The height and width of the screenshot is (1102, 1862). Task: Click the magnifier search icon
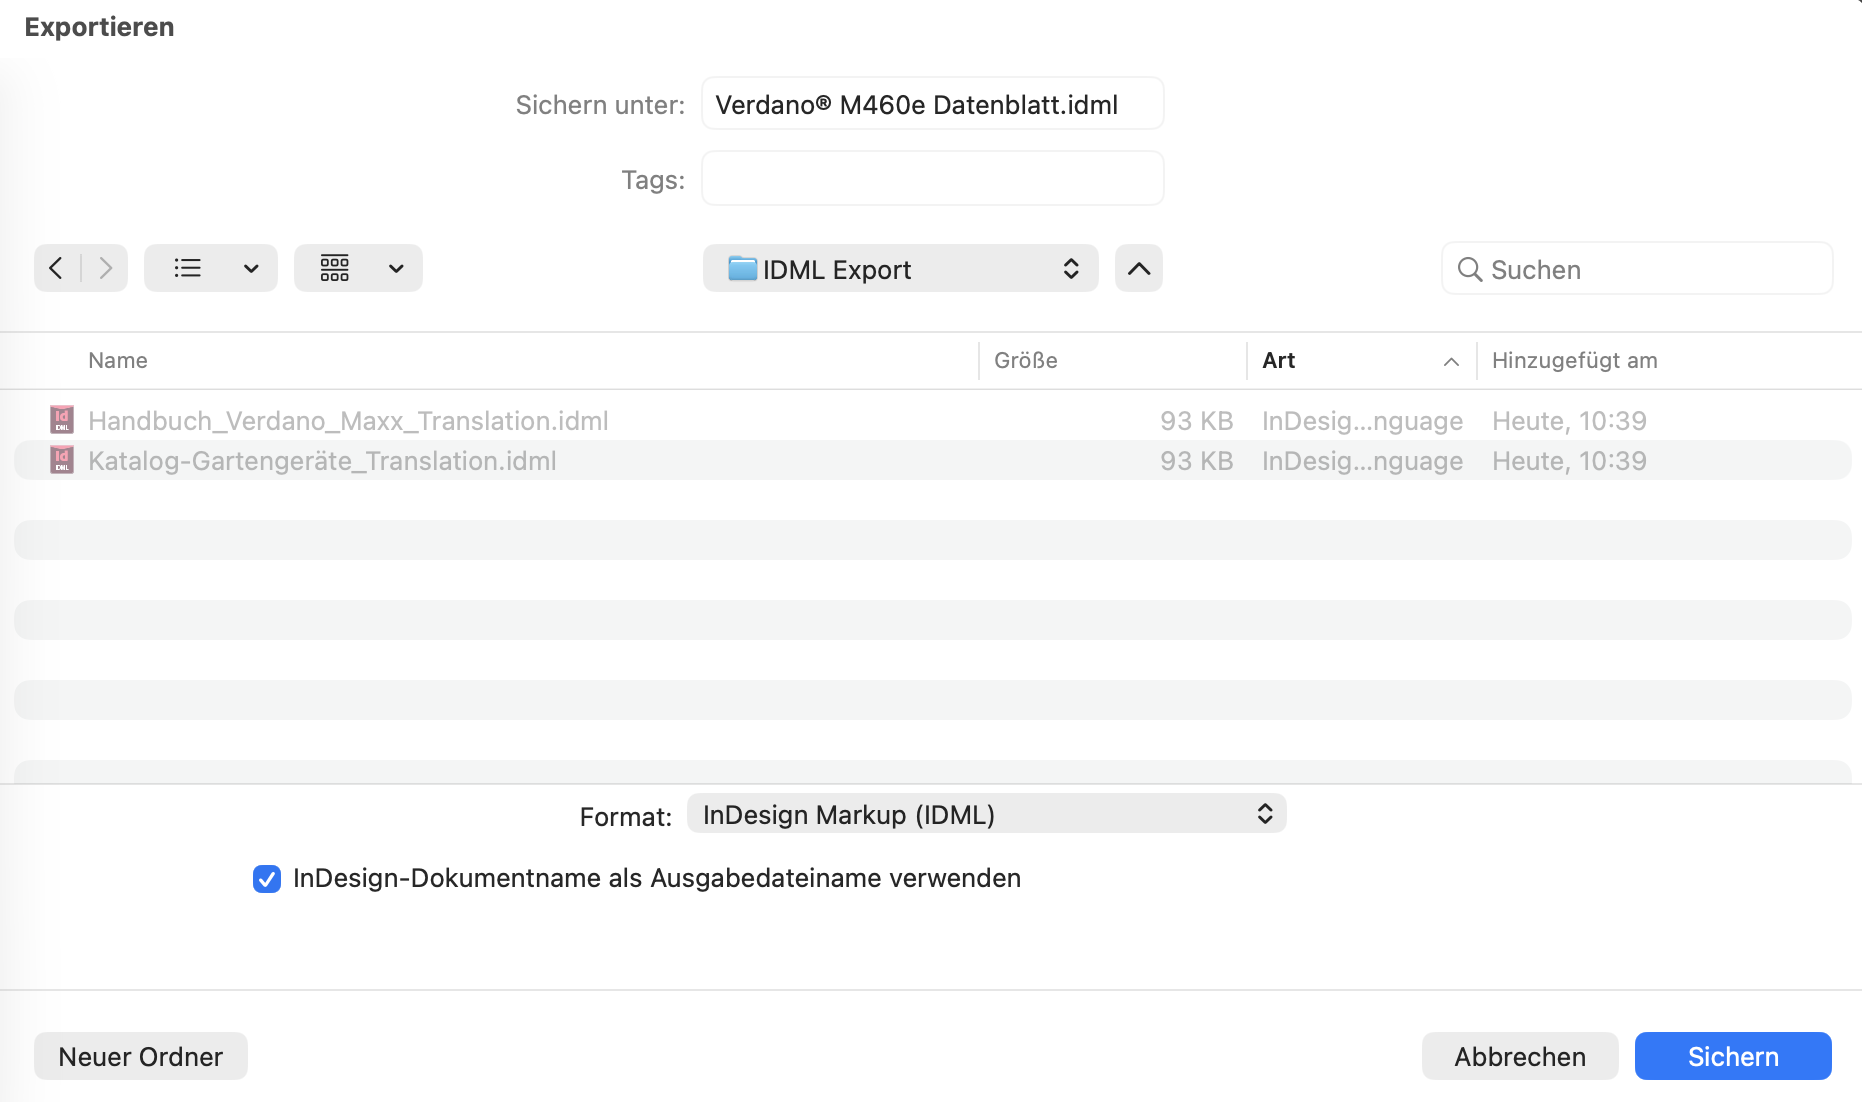(x=1469, y=269)
